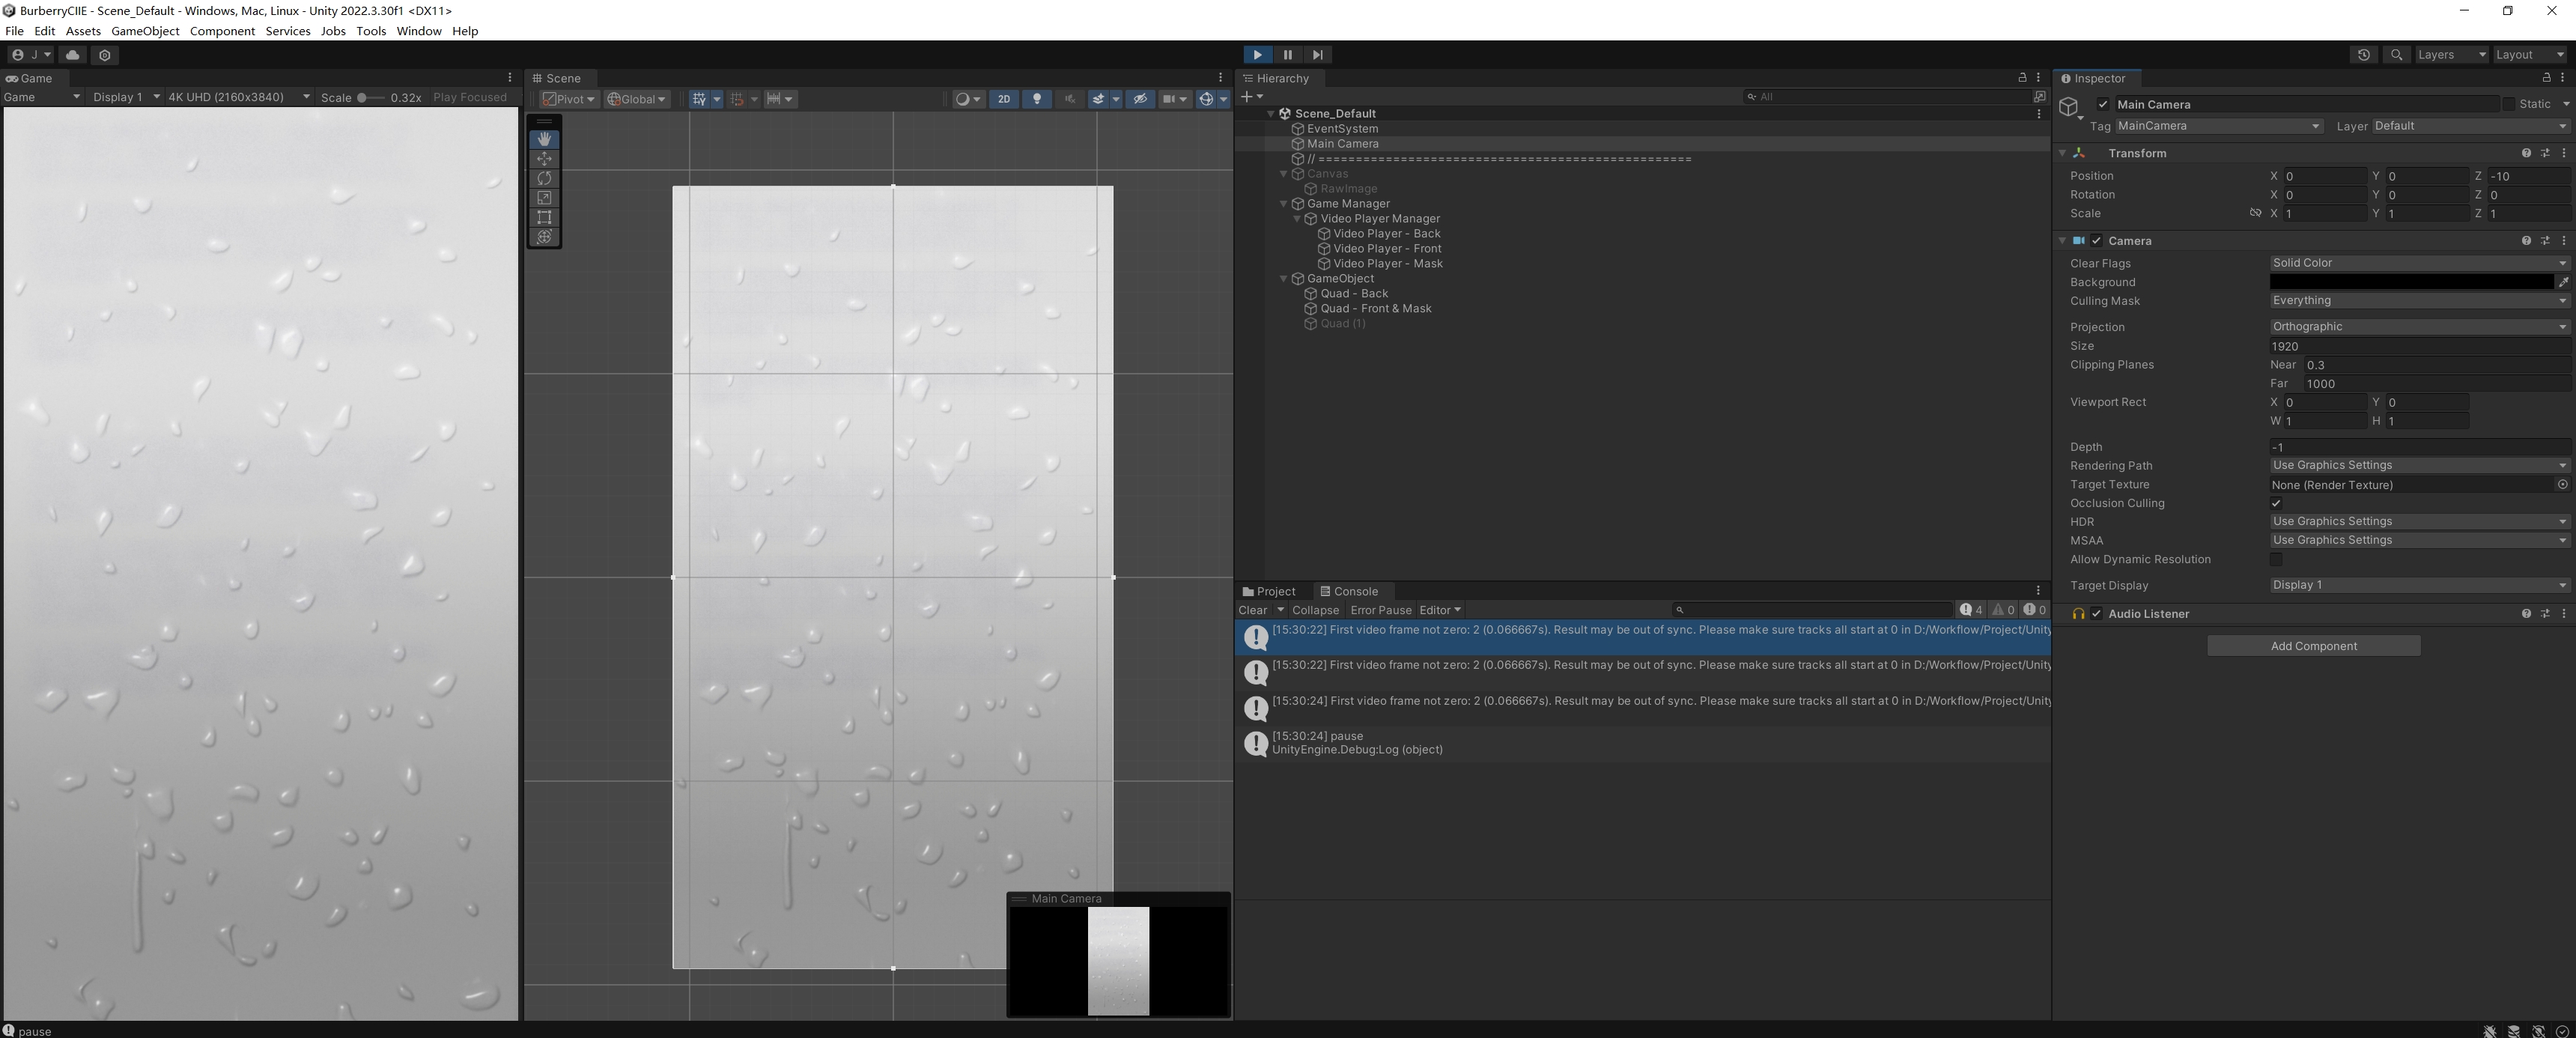Image resolution: width=2576 pixels, height=1038 pixels.
Task: Select the Scale tool in Scene toolbar
Action: coord(544,198)
